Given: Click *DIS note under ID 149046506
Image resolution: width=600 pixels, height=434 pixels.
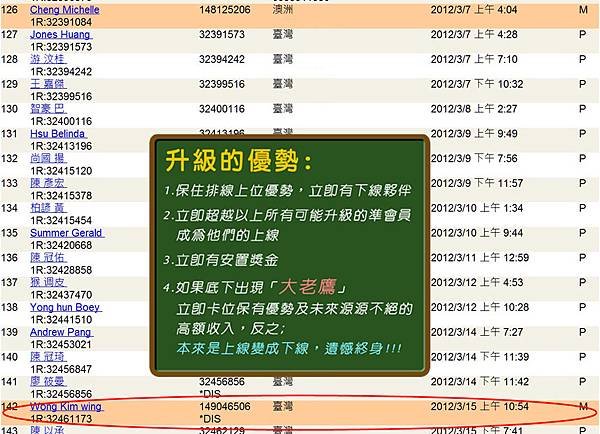Looking at the screenshot, I should click(210, 419).
